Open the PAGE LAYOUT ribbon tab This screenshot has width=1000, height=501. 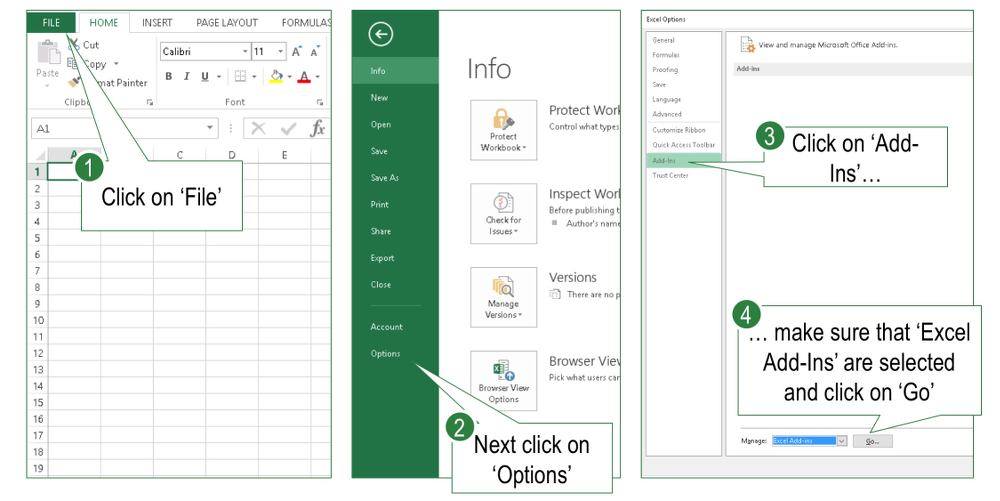pyautogui.click(x=226, y=22)
